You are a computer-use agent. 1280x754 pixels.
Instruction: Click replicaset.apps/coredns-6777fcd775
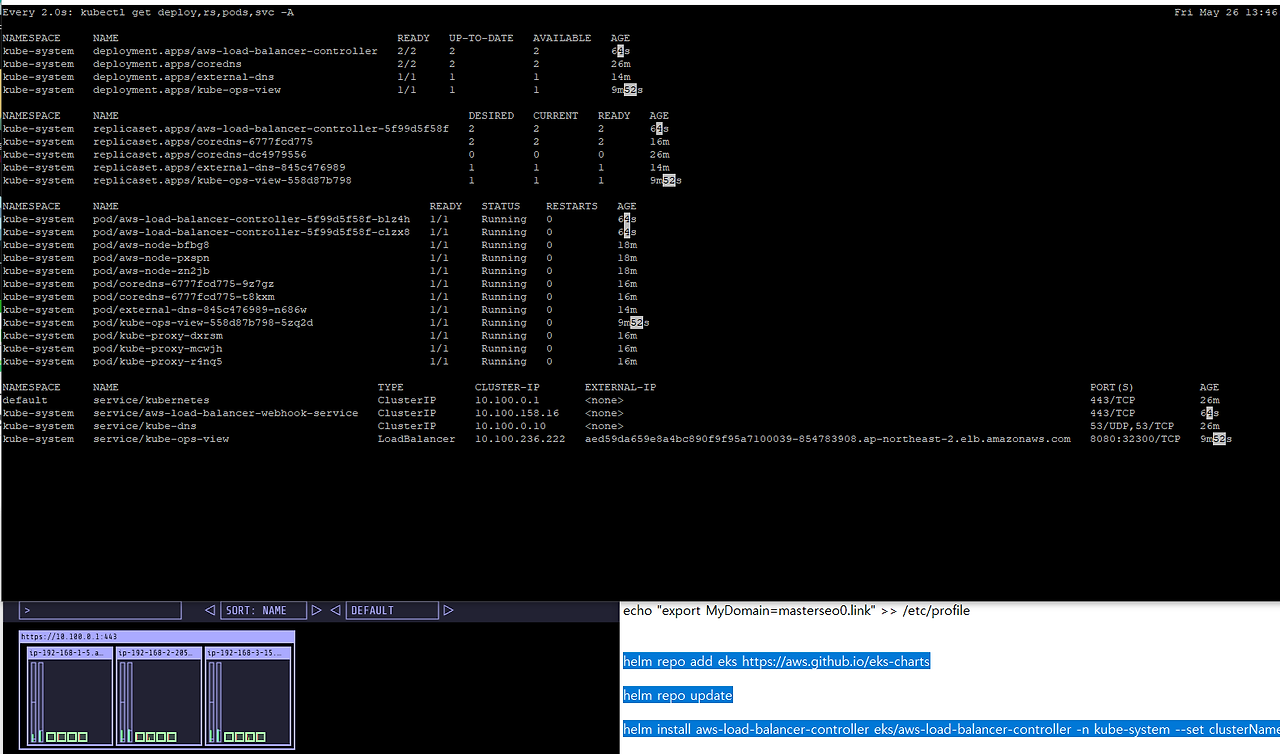[202, 142]
